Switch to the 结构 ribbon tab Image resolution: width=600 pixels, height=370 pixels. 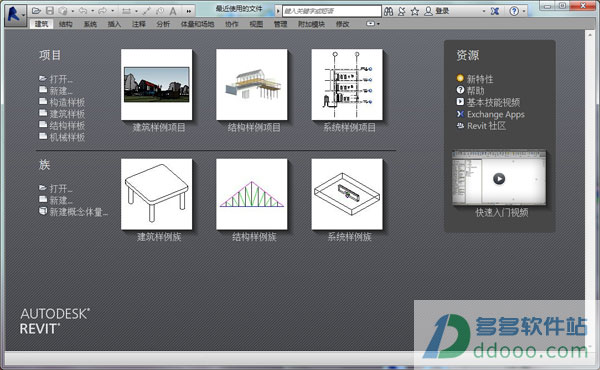coord(65,24)
